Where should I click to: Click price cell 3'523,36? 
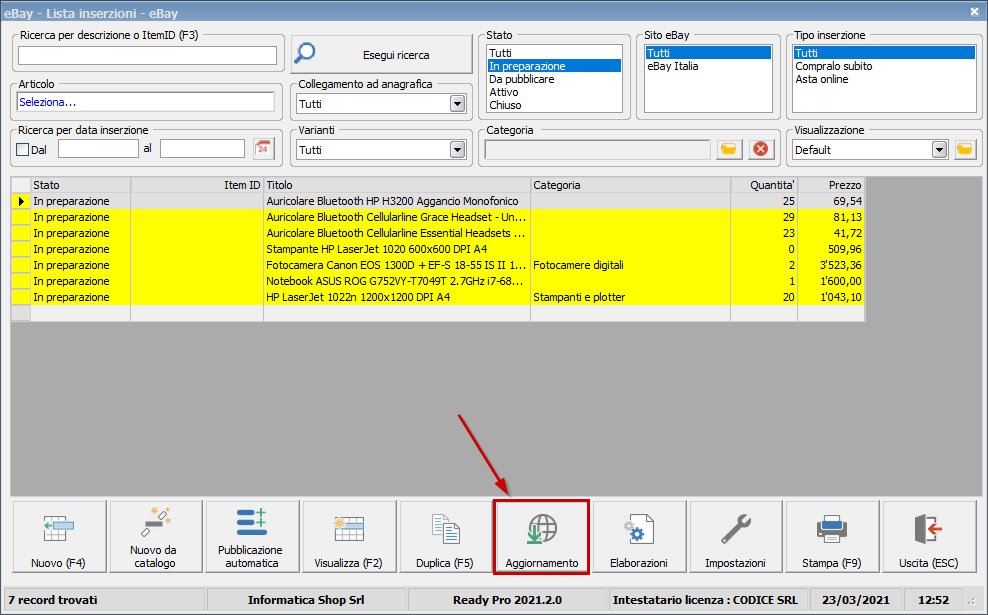831,265
